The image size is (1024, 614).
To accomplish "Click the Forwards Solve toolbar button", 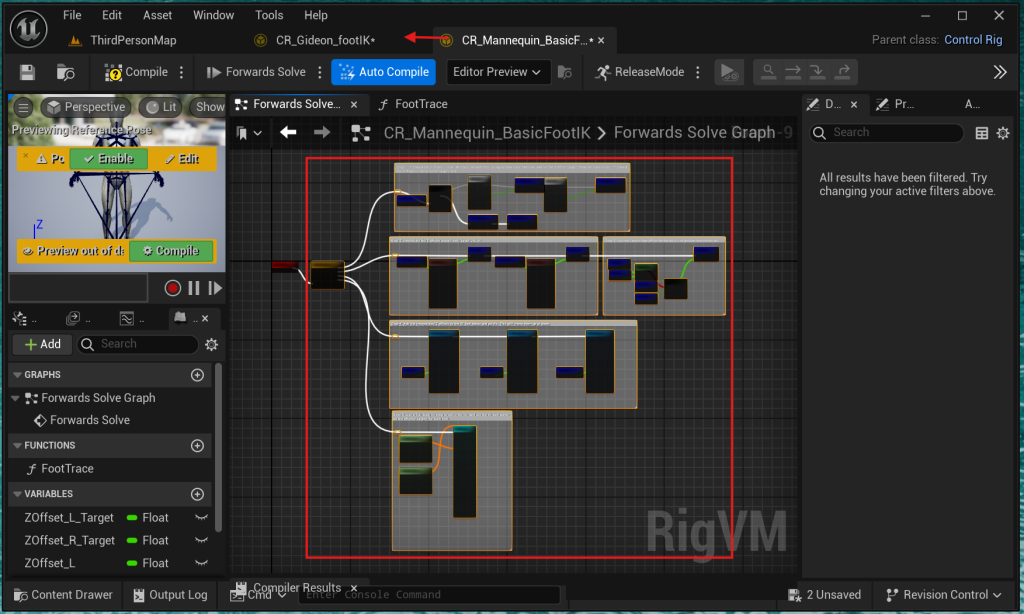I will click(x=256, y=72).
